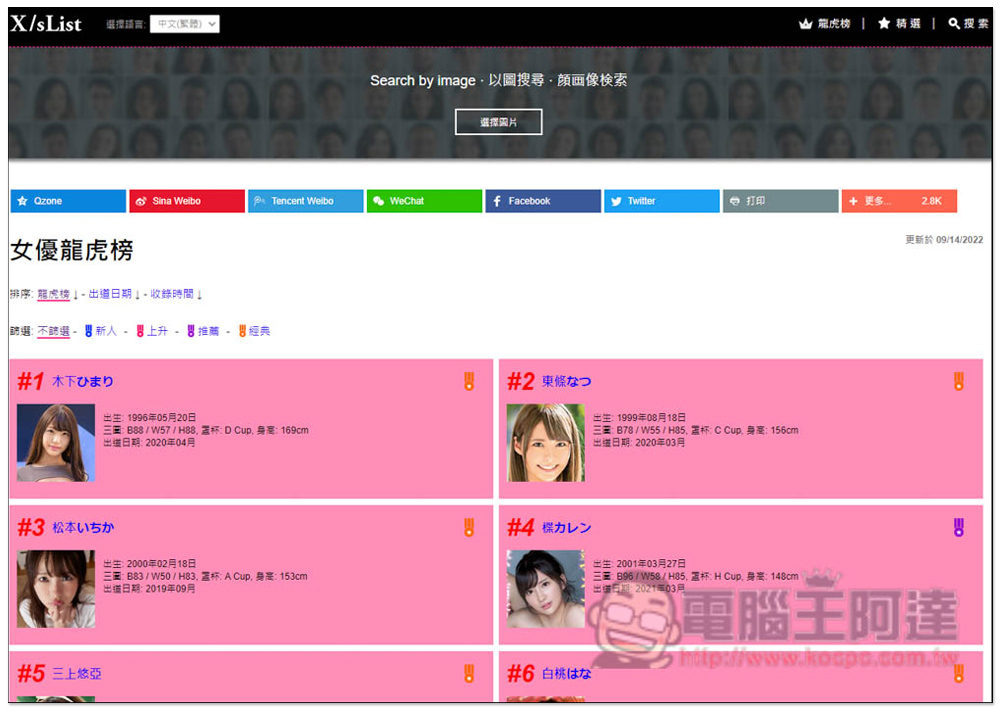The image size is (1000, 711).
Task: Share on Facebook button
Action: tap(543, 201)
